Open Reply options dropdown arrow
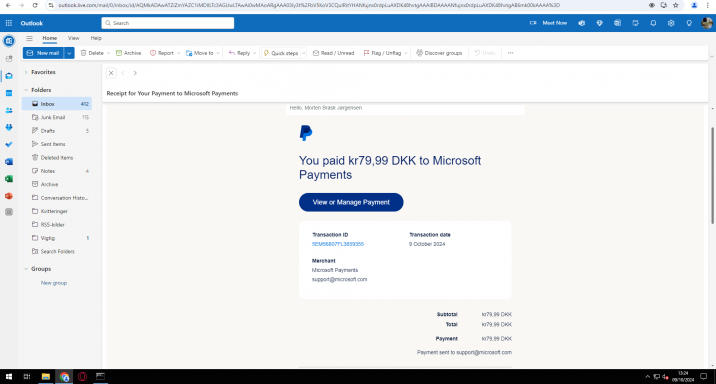716x384 pixels. tap(254, 53)
